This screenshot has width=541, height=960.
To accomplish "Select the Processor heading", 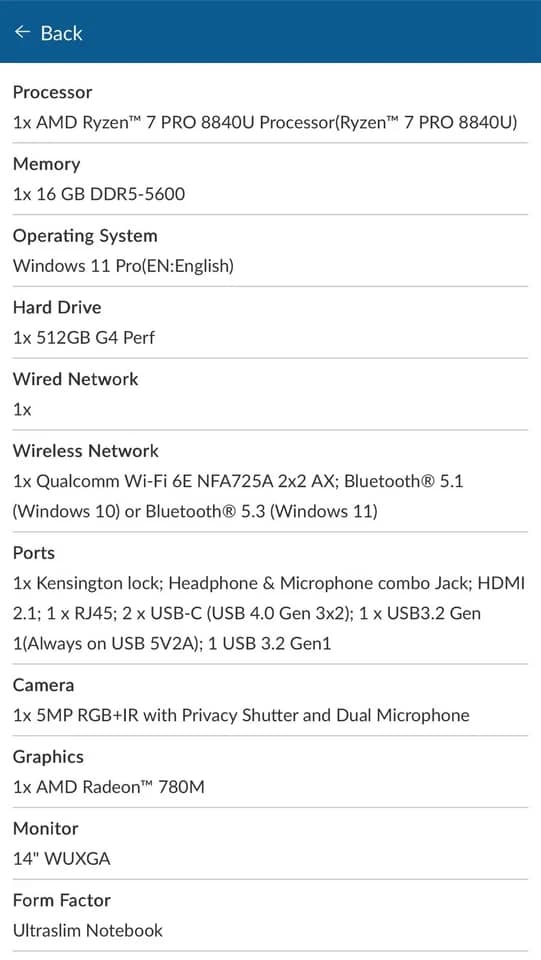I will [x=53, y=92].
